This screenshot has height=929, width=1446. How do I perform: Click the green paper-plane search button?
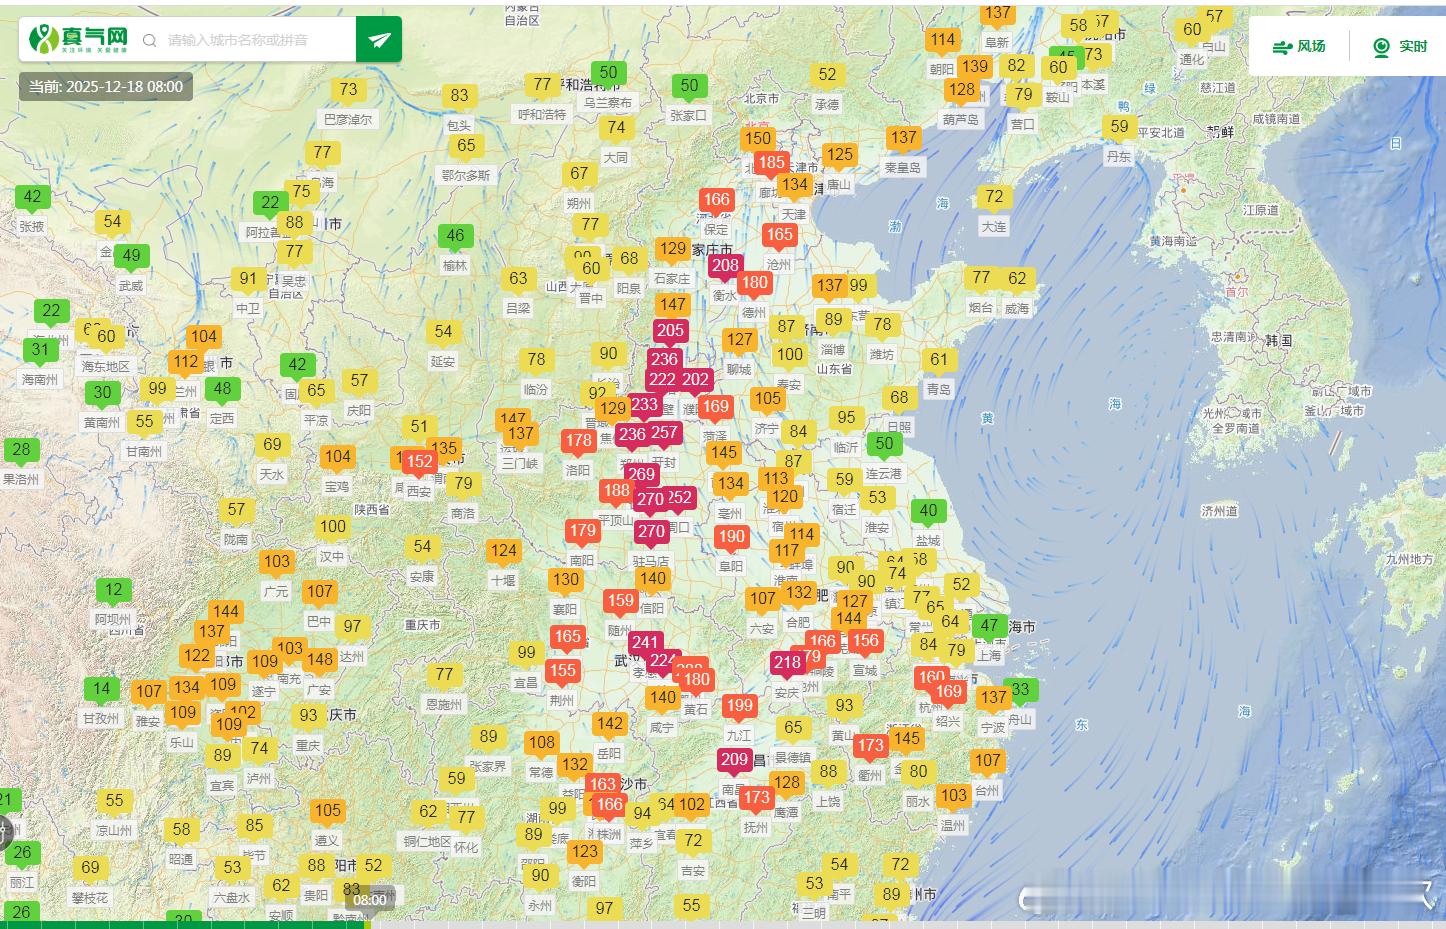click(x=379, y=39)
